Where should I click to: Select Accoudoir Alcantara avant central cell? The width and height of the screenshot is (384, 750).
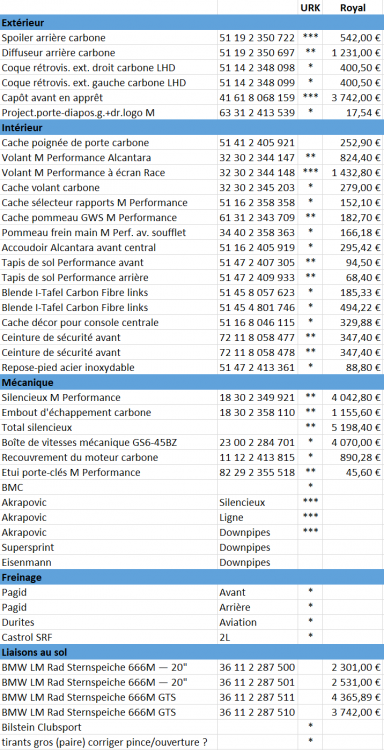click(109, 248)
